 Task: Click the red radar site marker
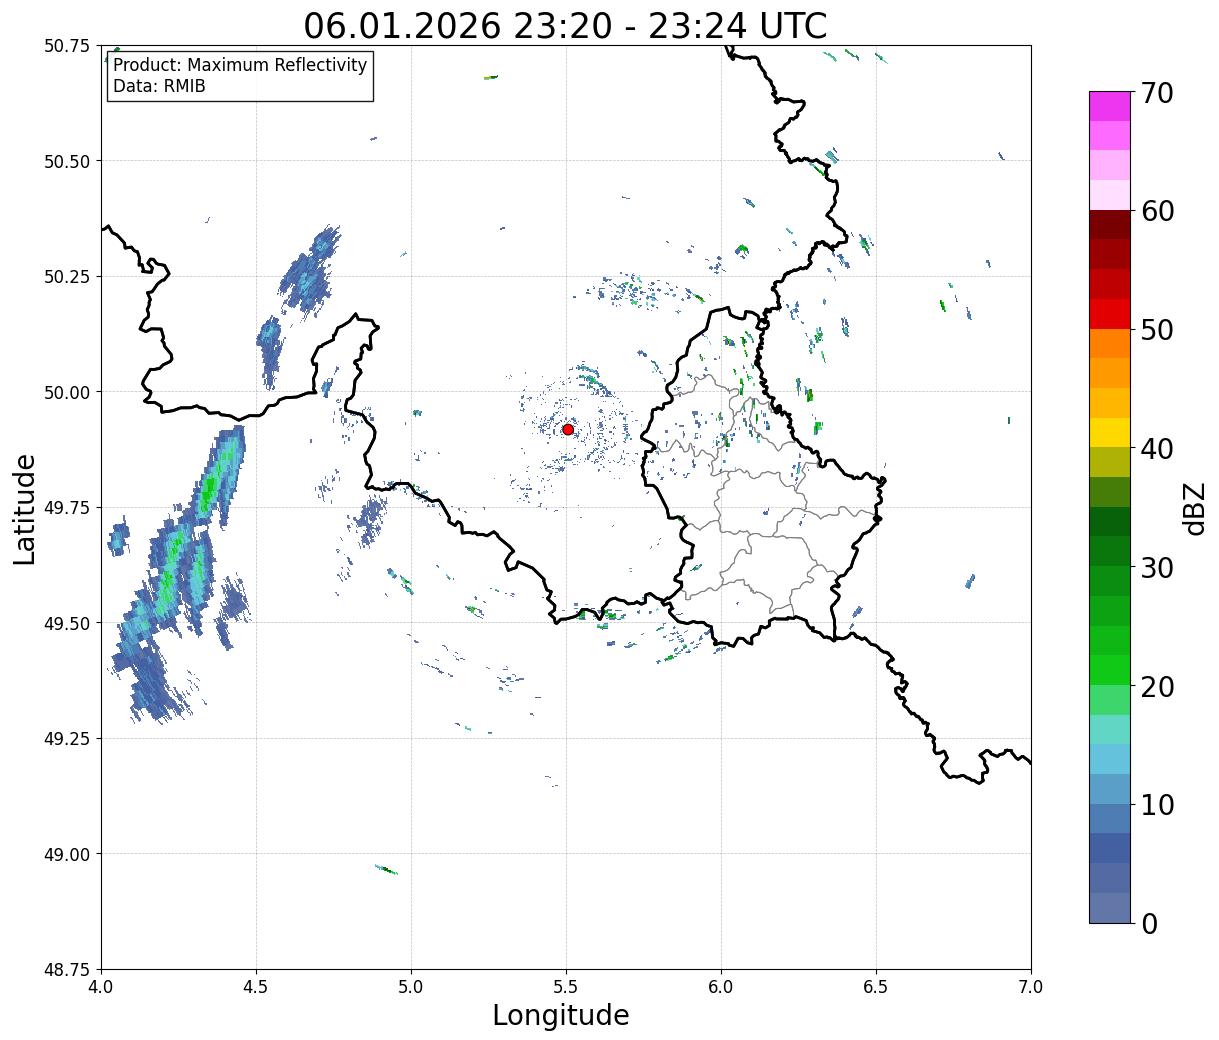(568, 429)
